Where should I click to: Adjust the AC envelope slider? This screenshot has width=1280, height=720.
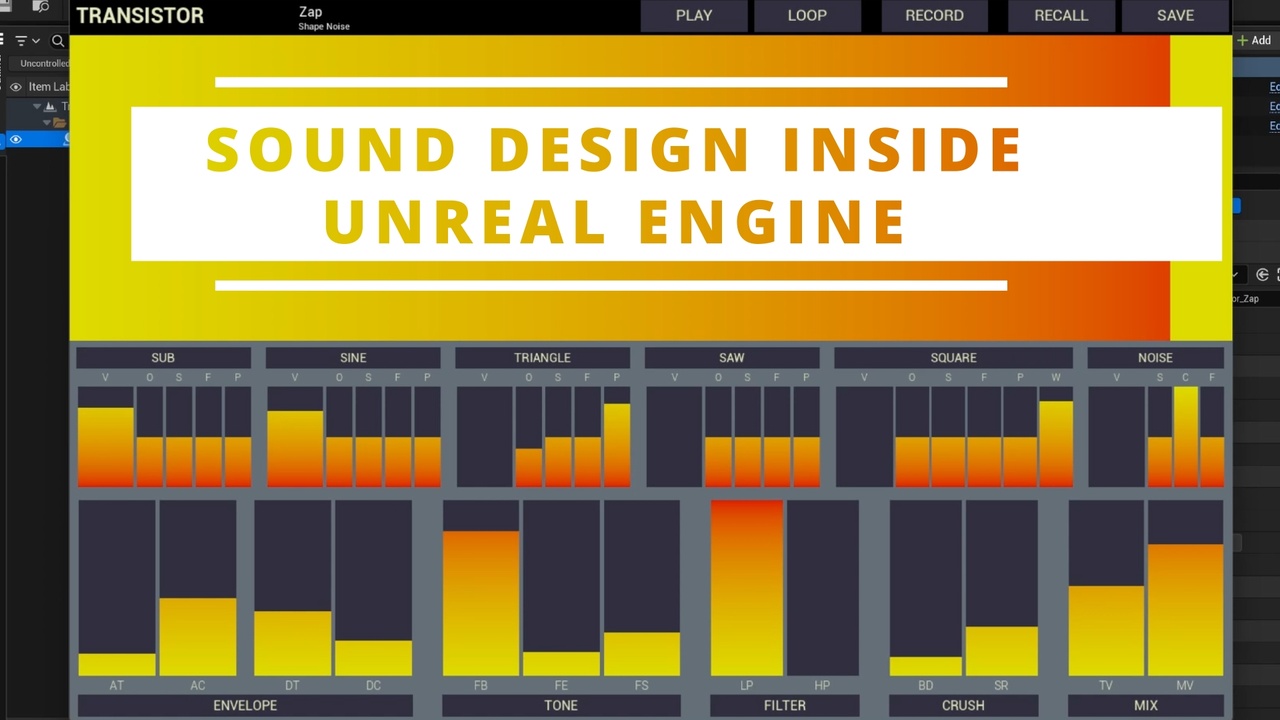(x=198, y=588)
